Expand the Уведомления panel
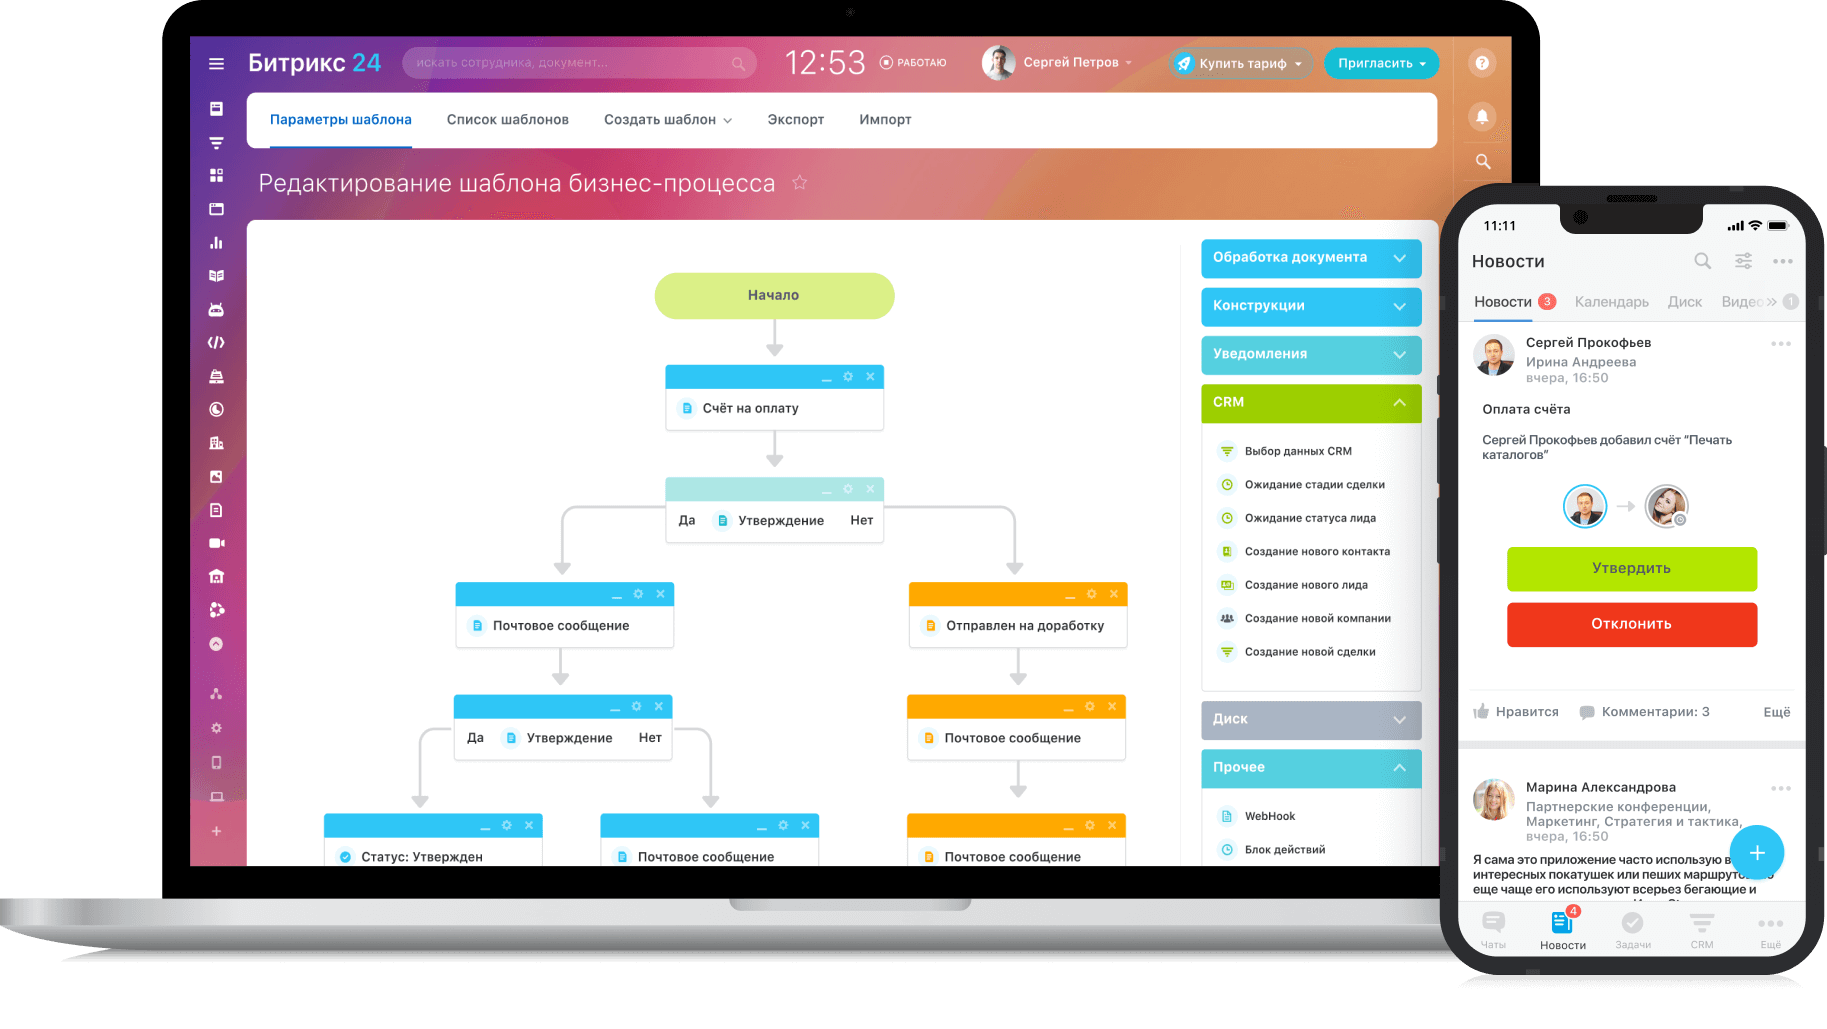The height and width of the screenshot is (1029, 1827). tap(1311, 354)
